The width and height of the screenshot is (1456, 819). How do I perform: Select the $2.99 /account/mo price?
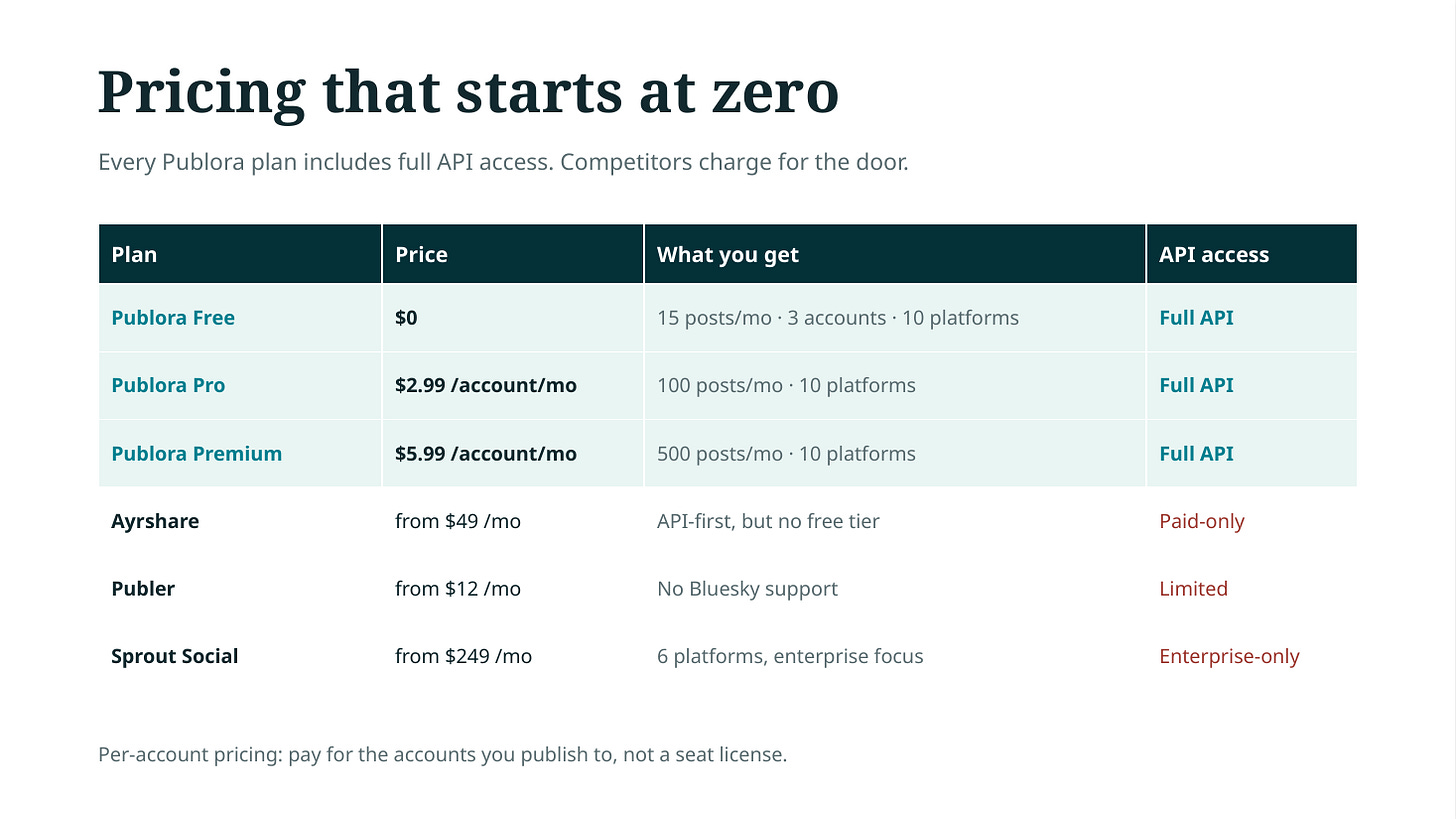click(x=486, y=385)
